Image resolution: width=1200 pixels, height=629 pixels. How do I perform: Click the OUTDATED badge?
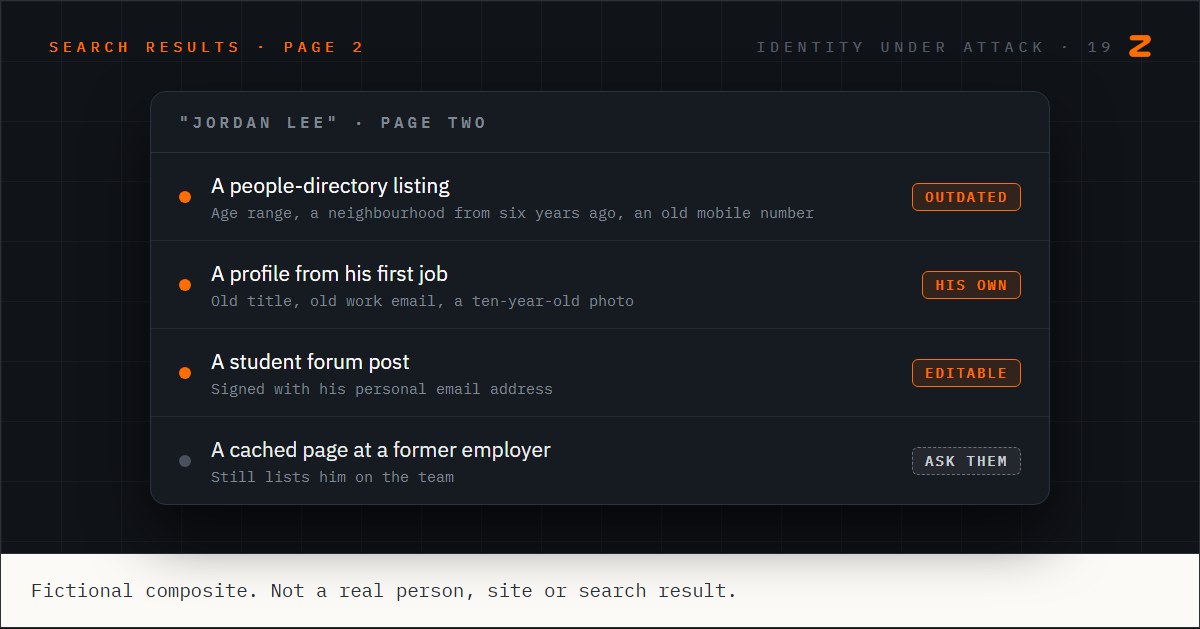point(966,197)
